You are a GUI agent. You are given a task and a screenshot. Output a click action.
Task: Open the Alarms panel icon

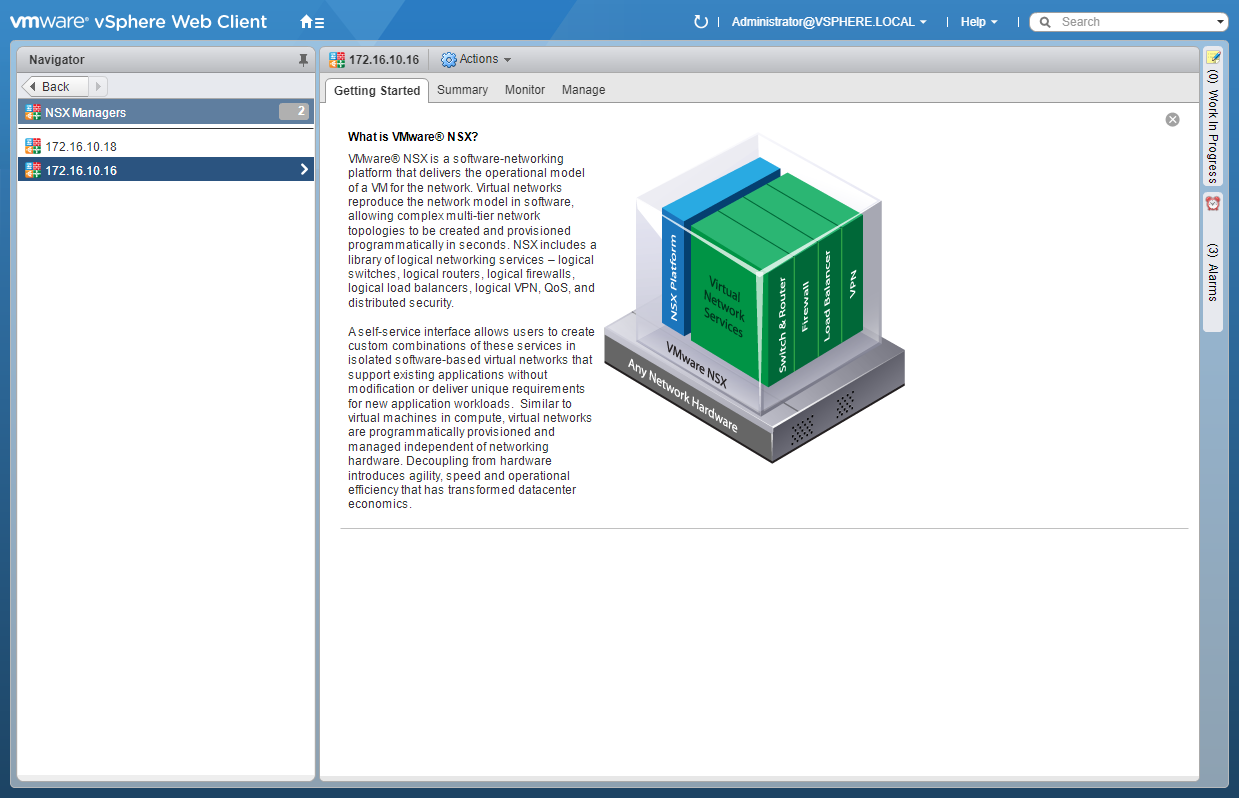[x=1213, y=203]
